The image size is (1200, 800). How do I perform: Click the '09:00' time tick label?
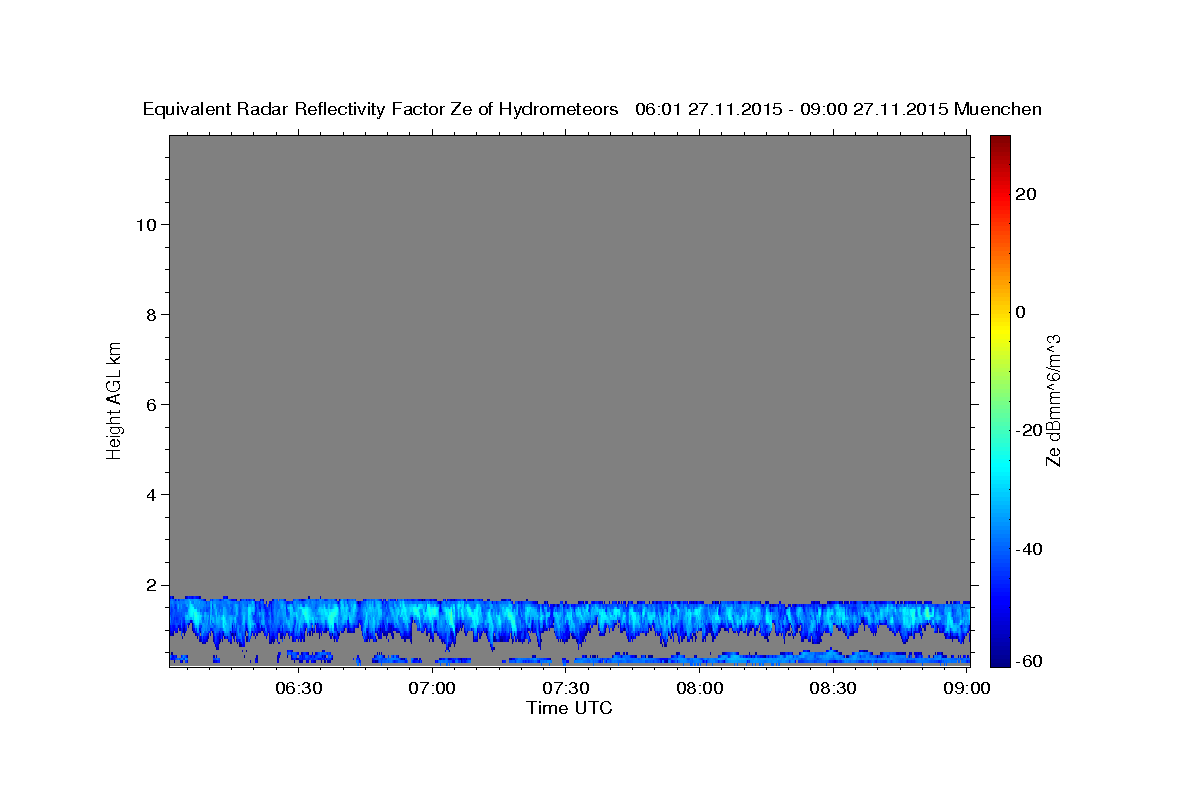967,689
